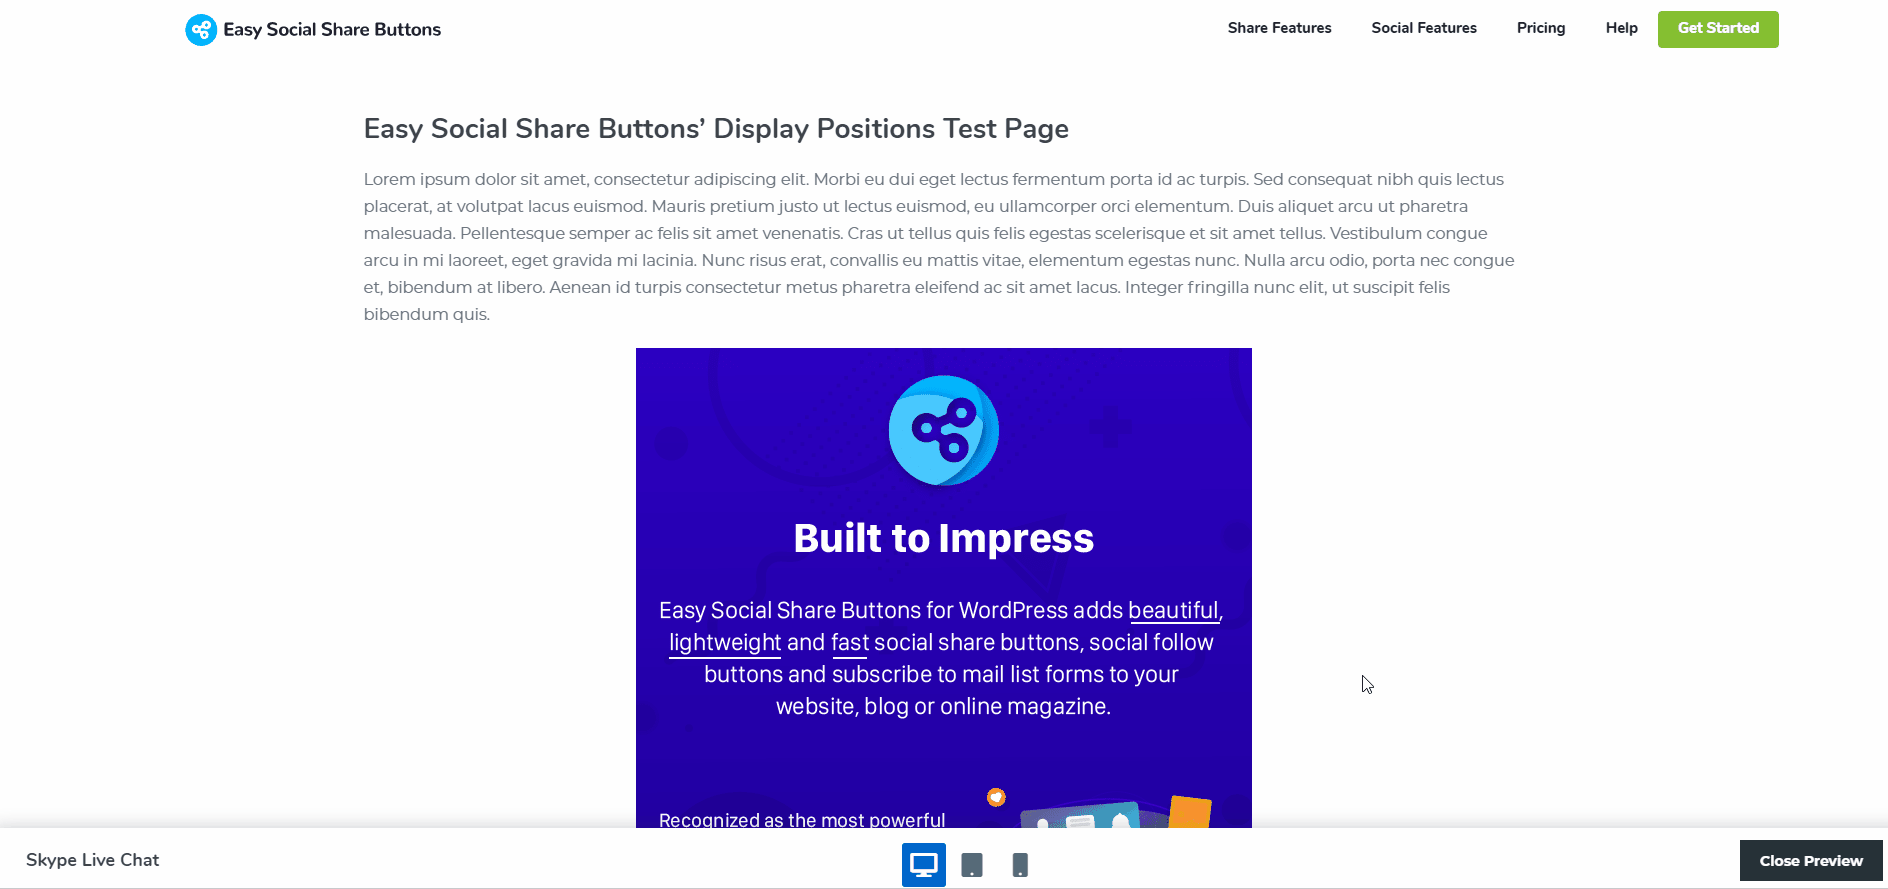
Task: Click the Easy Social Share Buttons site title
Action: coord(332,30)
